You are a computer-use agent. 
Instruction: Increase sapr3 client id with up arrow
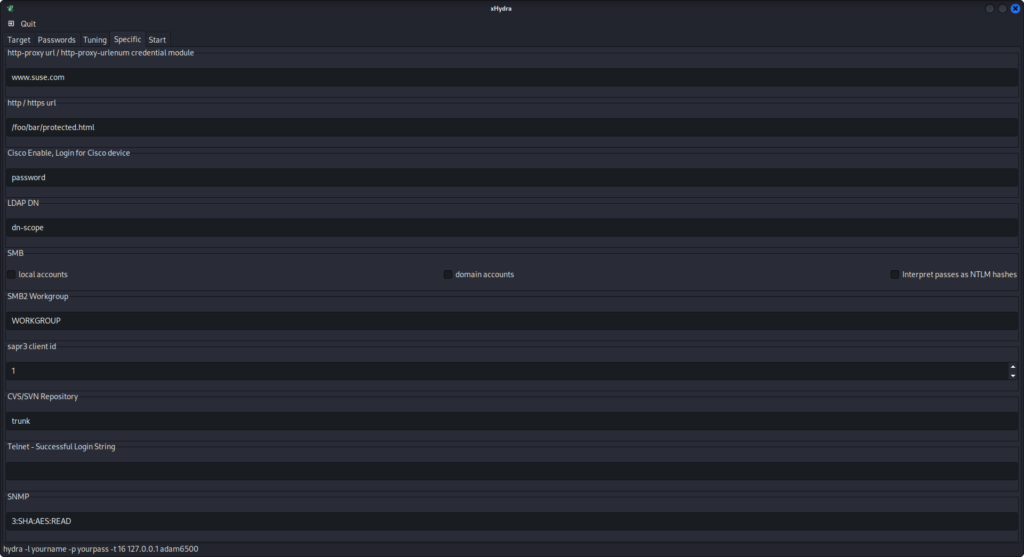[x=1012, y=366]
